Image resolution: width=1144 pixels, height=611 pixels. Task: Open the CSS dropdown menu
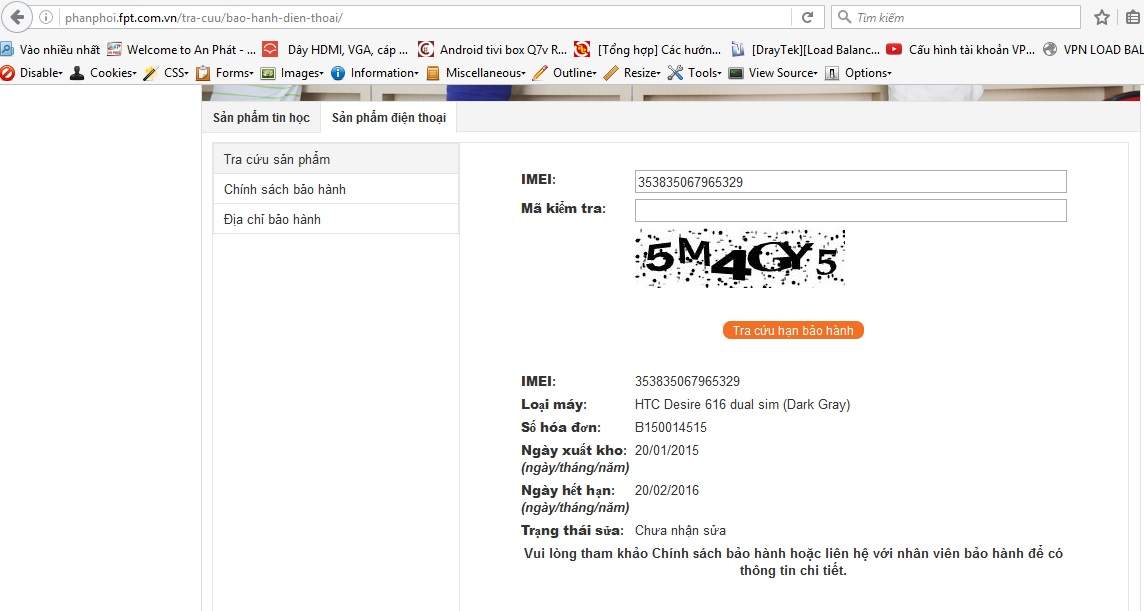pyautogui.click(x=166, y=73)
